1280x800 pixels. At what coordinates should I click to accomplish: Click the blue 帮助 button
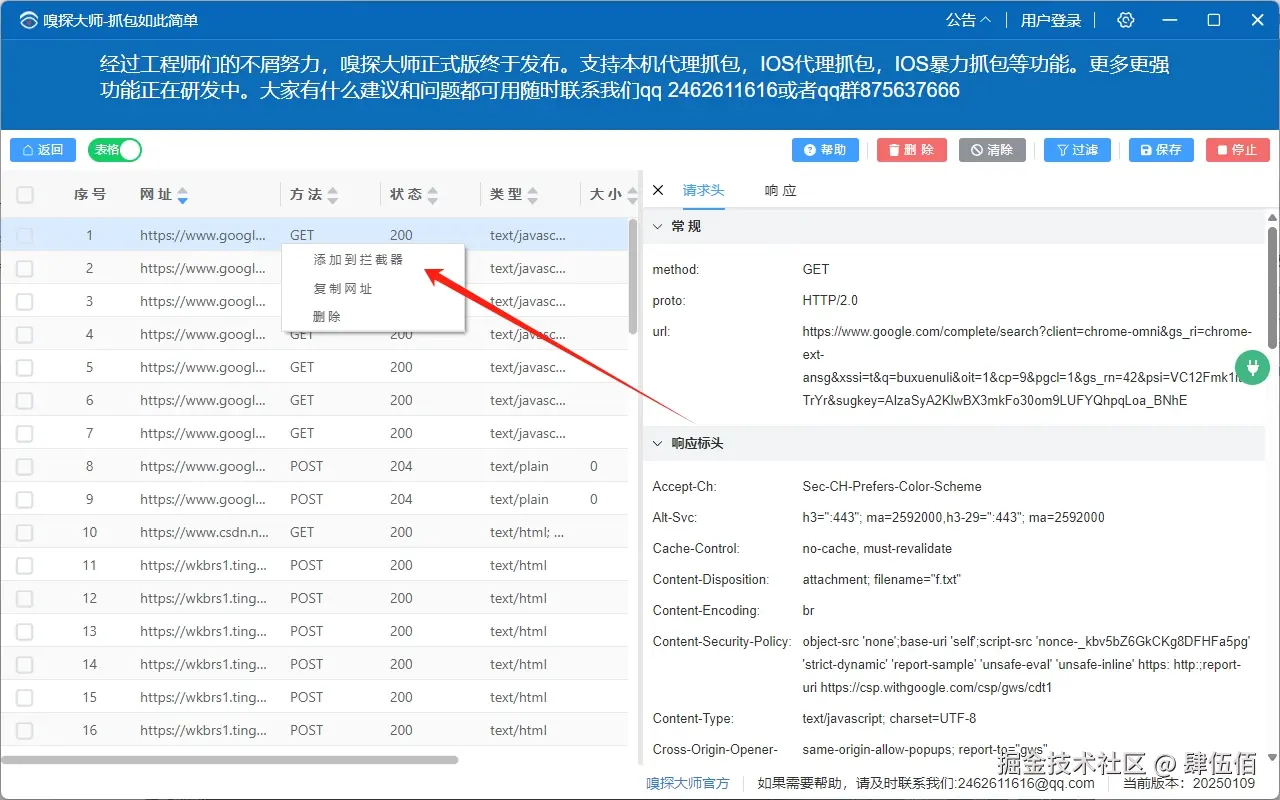coord(825,150)
